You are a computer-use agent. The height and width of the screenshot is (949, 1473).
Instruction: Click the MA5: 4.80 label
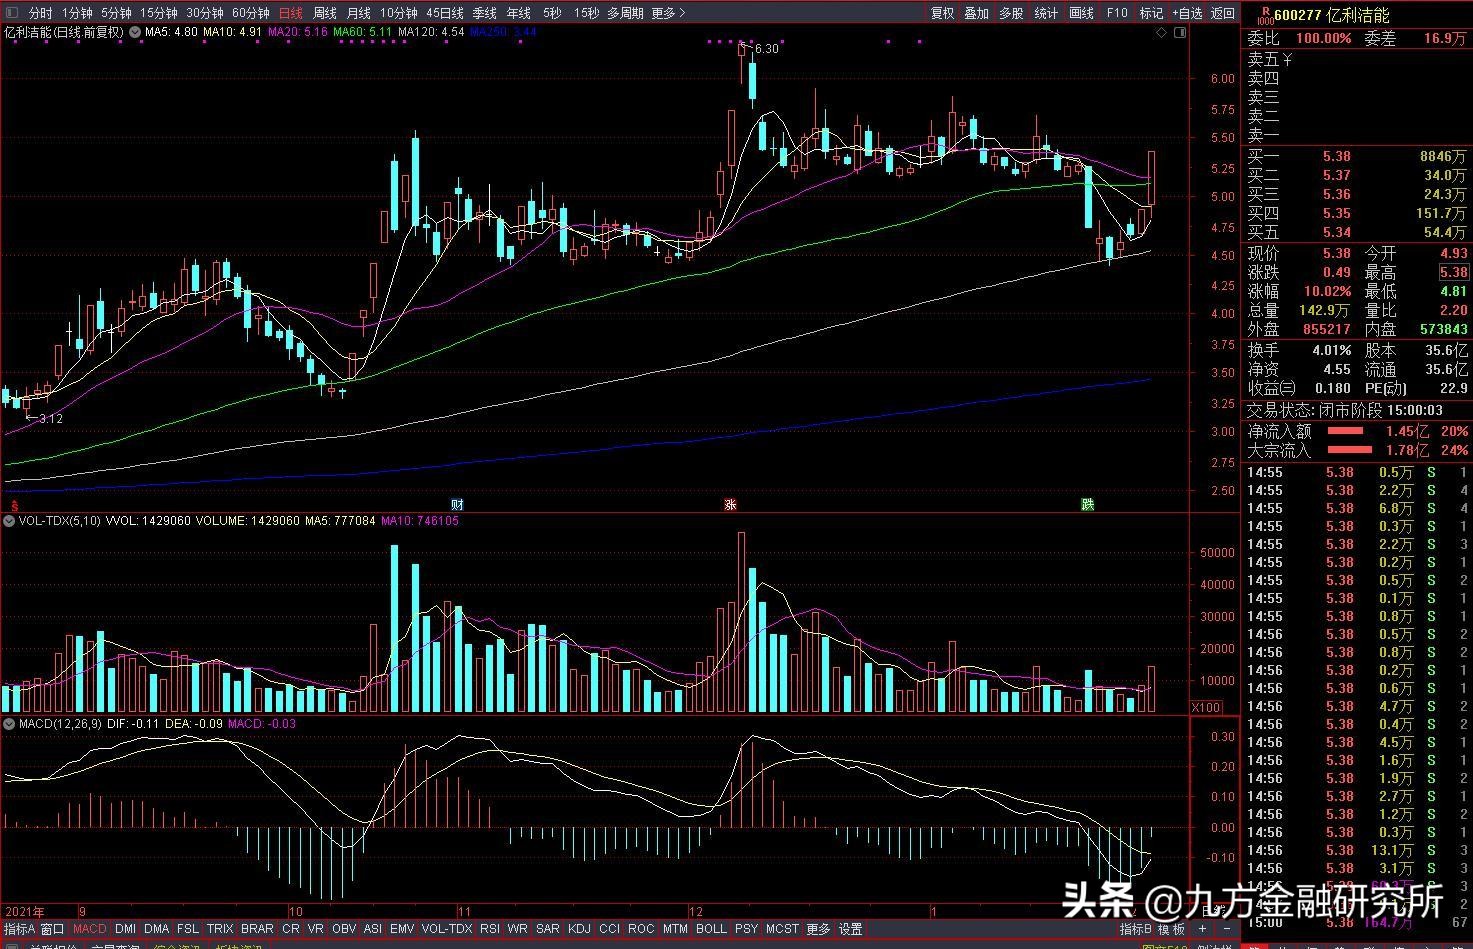[x=171, y=32]
